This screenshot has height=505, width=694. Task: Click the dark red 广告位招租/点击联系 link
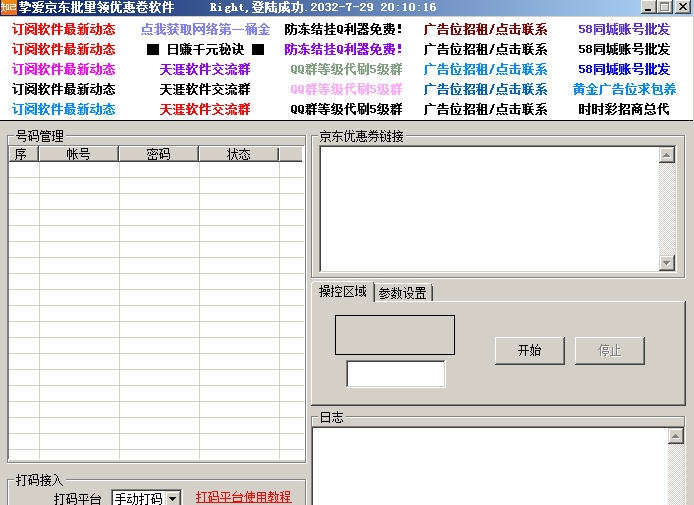[x=485, y=29]
